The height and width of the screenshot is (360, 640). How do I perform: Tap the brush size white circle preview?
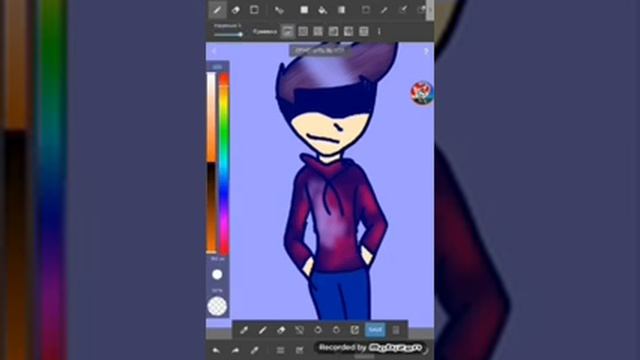(217, 275)
